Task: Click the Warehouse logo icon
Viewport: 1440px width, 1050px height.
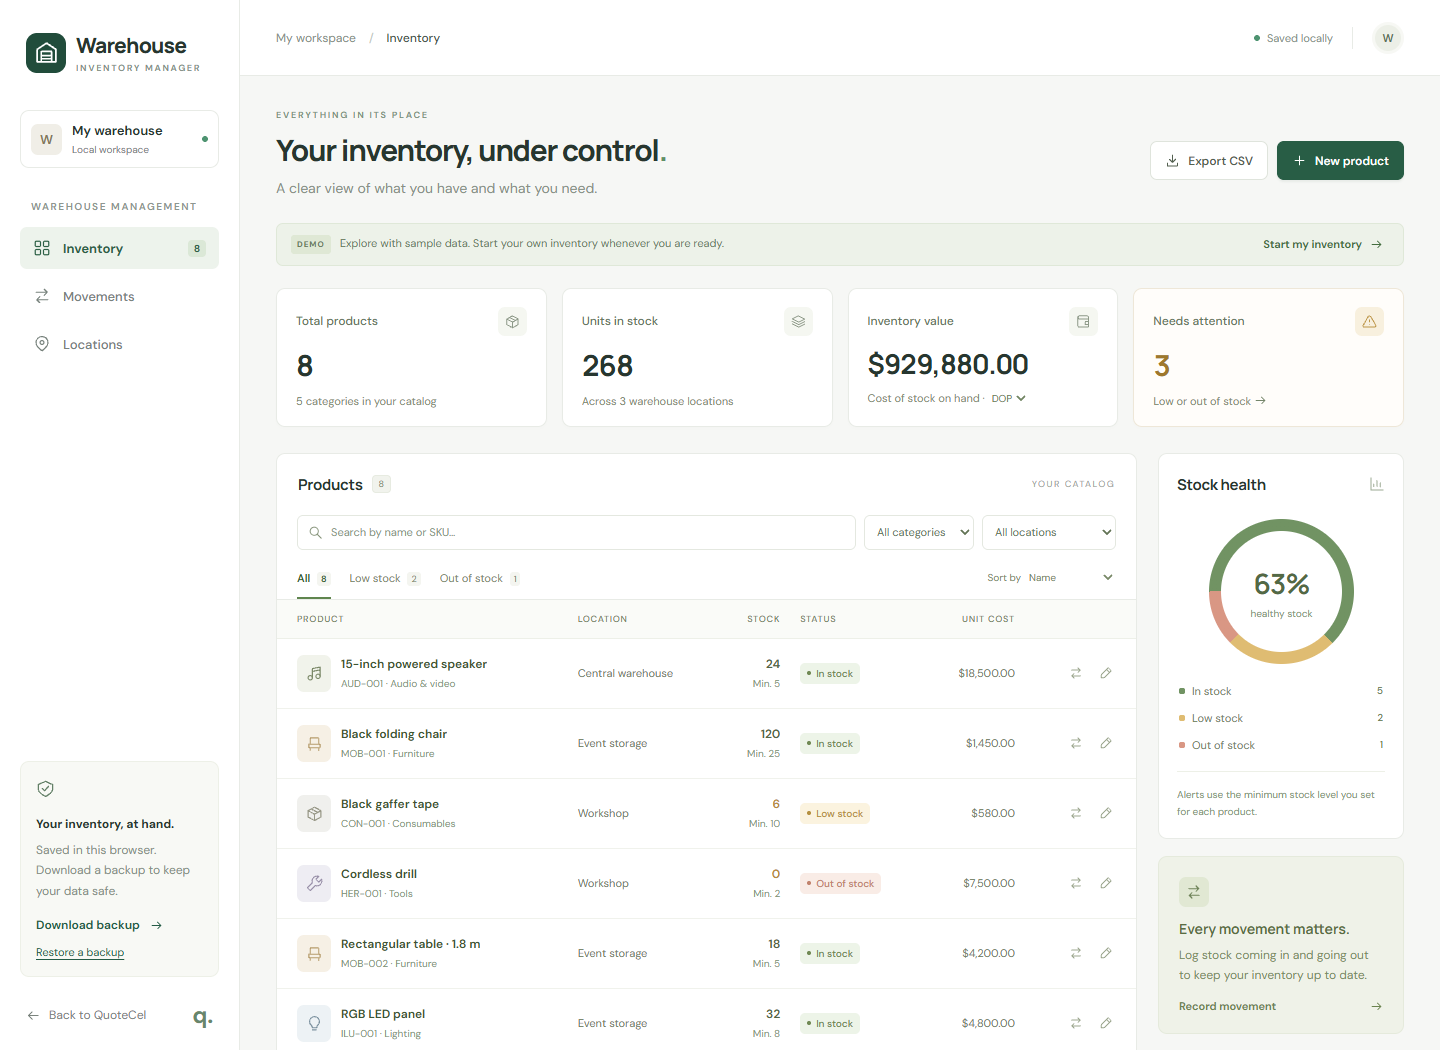Action: pyautogui.click(x=46, y=54)
